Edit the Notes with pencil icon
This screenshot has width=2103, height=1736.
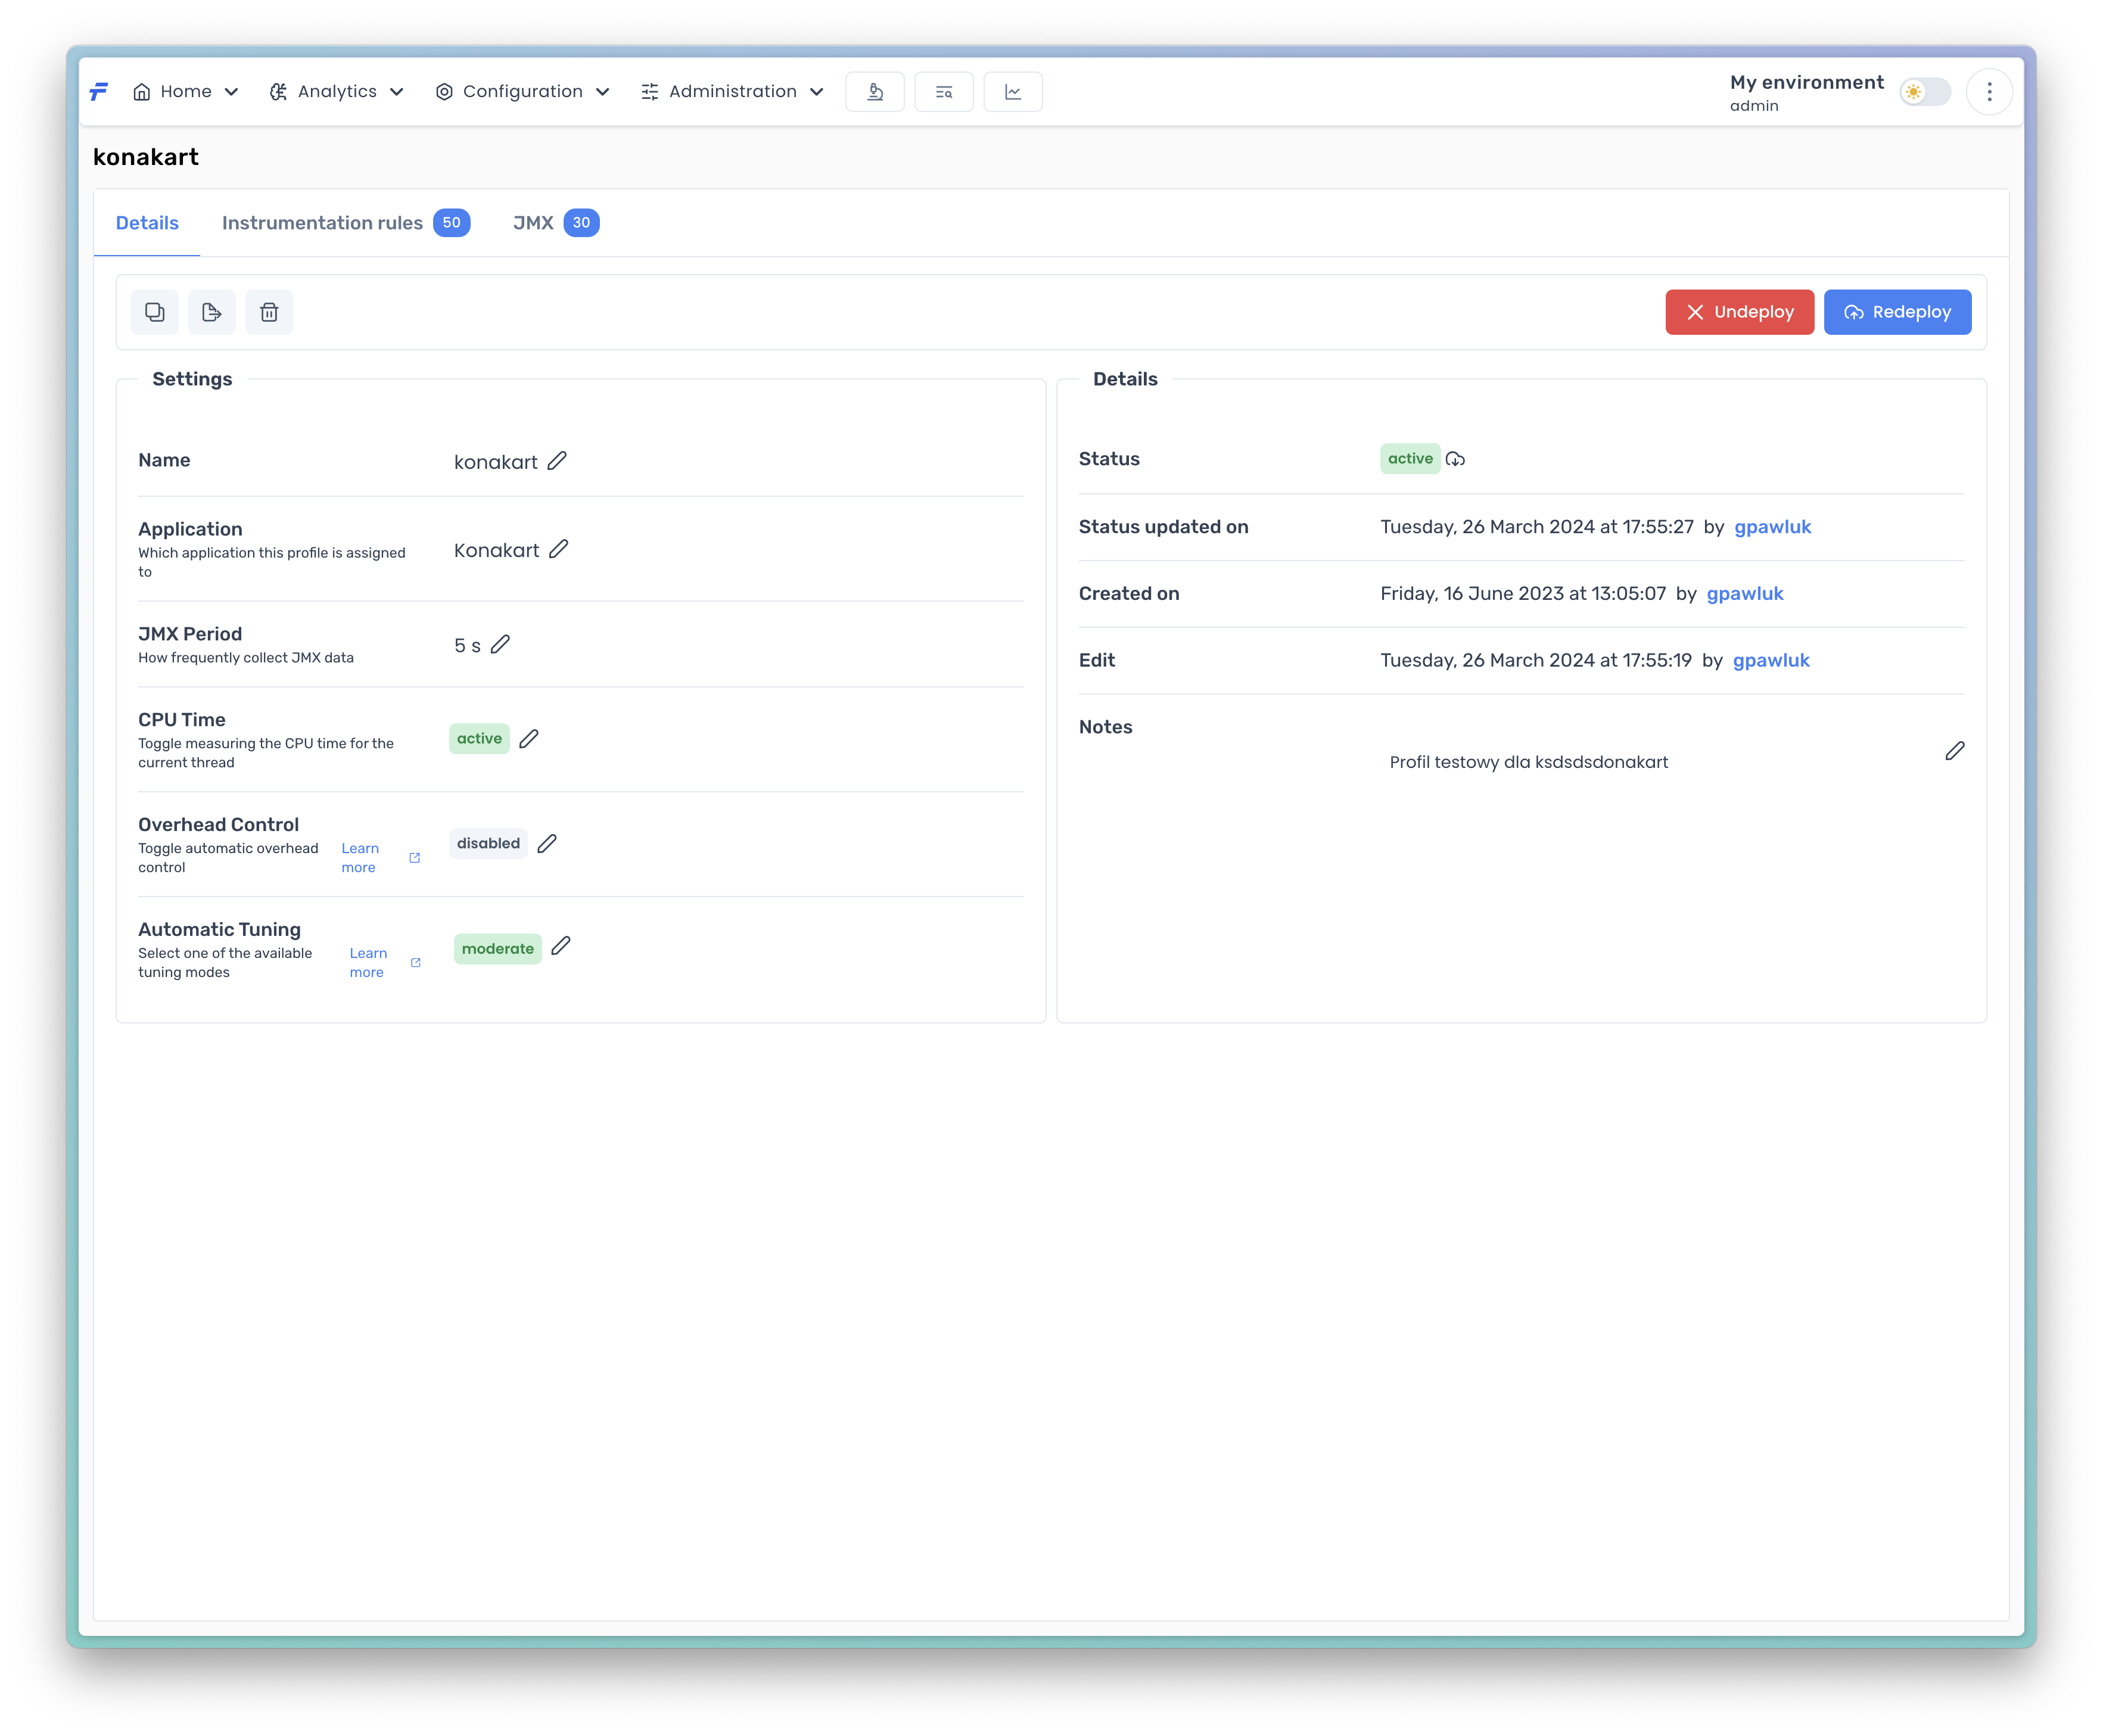1955,751
